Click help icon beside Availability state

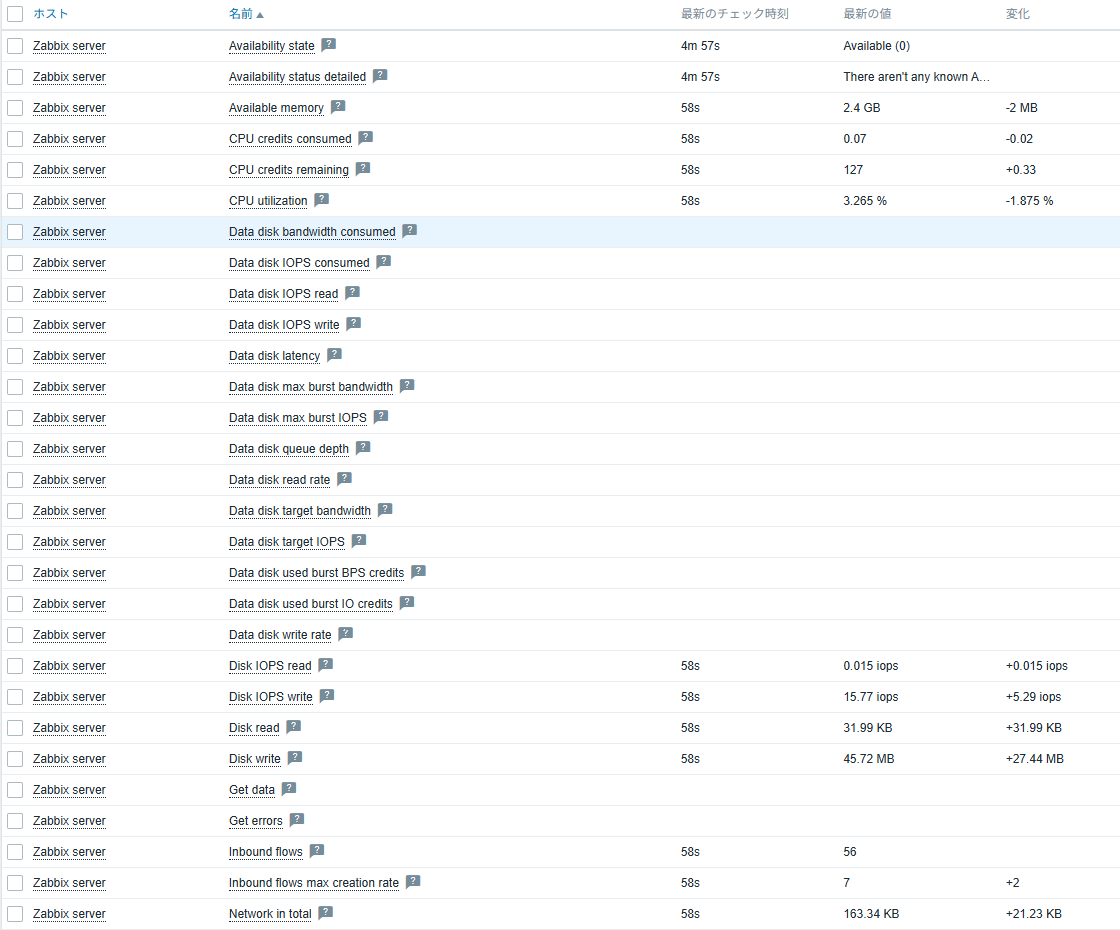(x=328, y=45)
